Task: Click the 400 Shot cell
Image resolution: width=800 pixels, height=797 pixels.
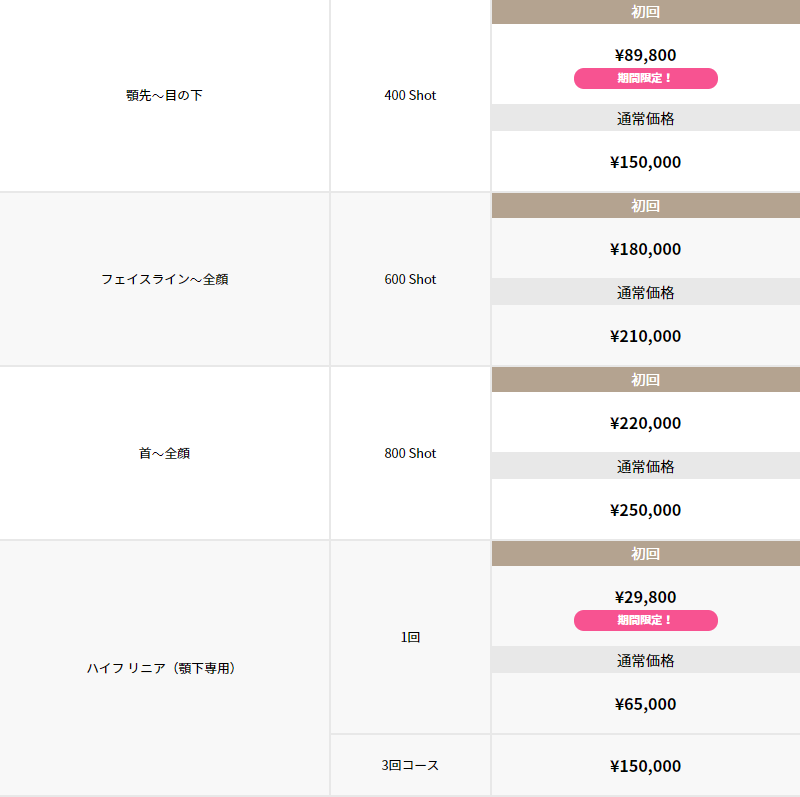Action: click(x=410, y=95)
